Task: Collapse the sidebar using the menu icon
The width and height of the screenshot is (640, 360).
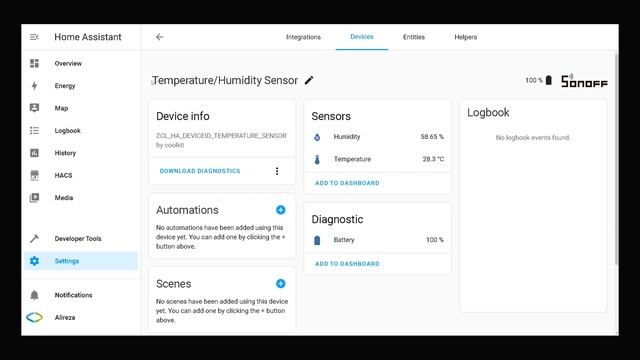Action: coord(34,37)
